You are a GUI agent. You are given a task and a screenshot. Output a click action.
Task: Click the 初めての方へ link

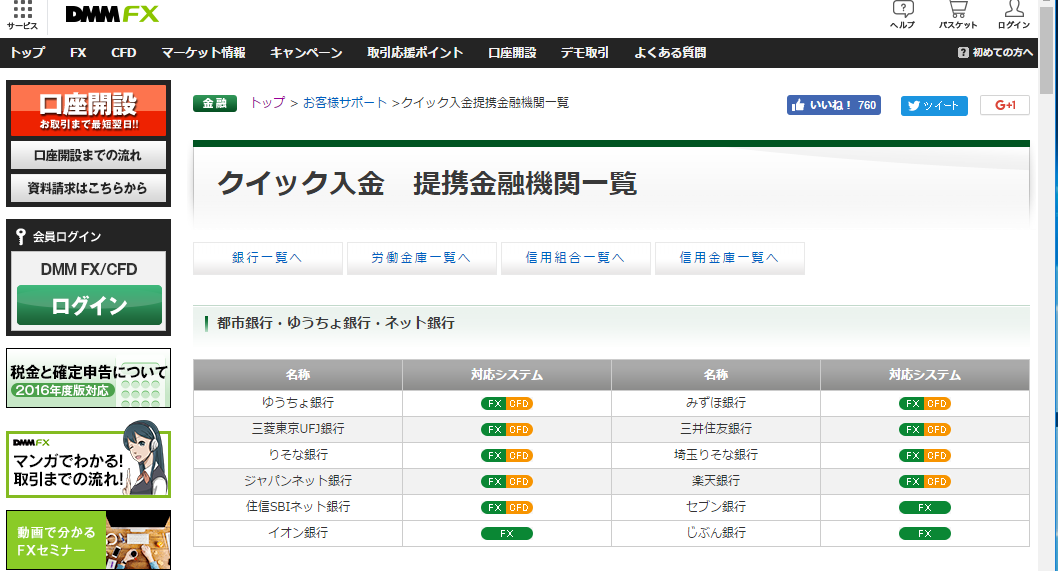coord(995,53)
